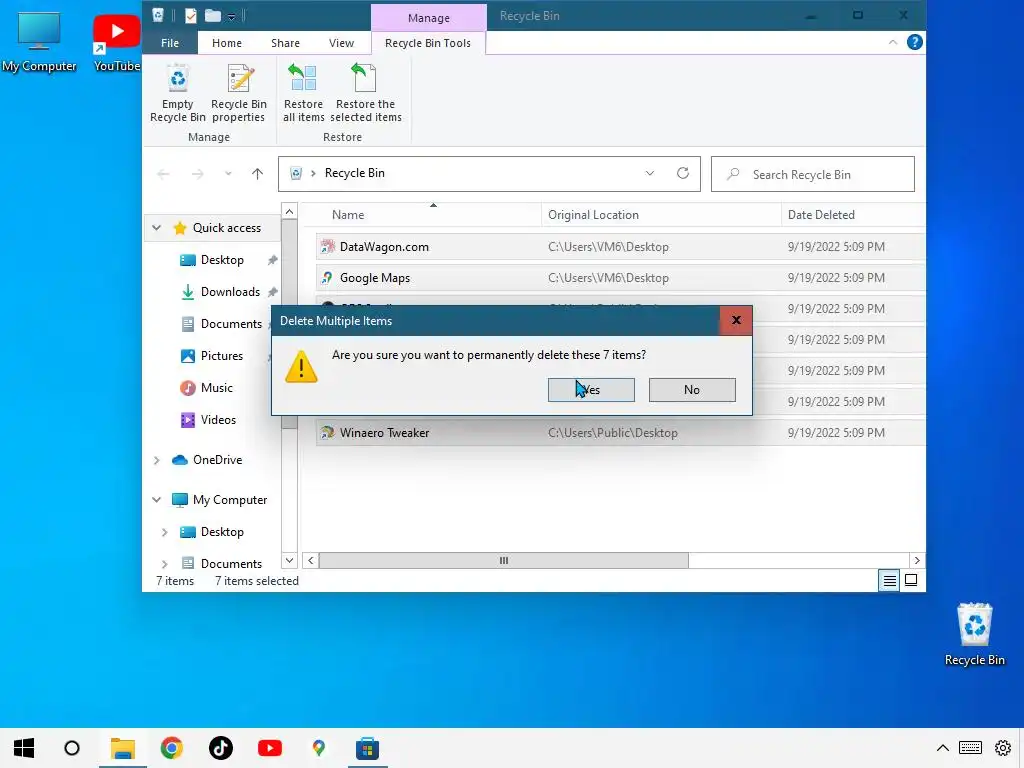Image resolution: width=1024 pixels, height=768 pixels.
Task: Confirm deletion with the Yes button
Action: pyautogui.click(x=591, y=390)
